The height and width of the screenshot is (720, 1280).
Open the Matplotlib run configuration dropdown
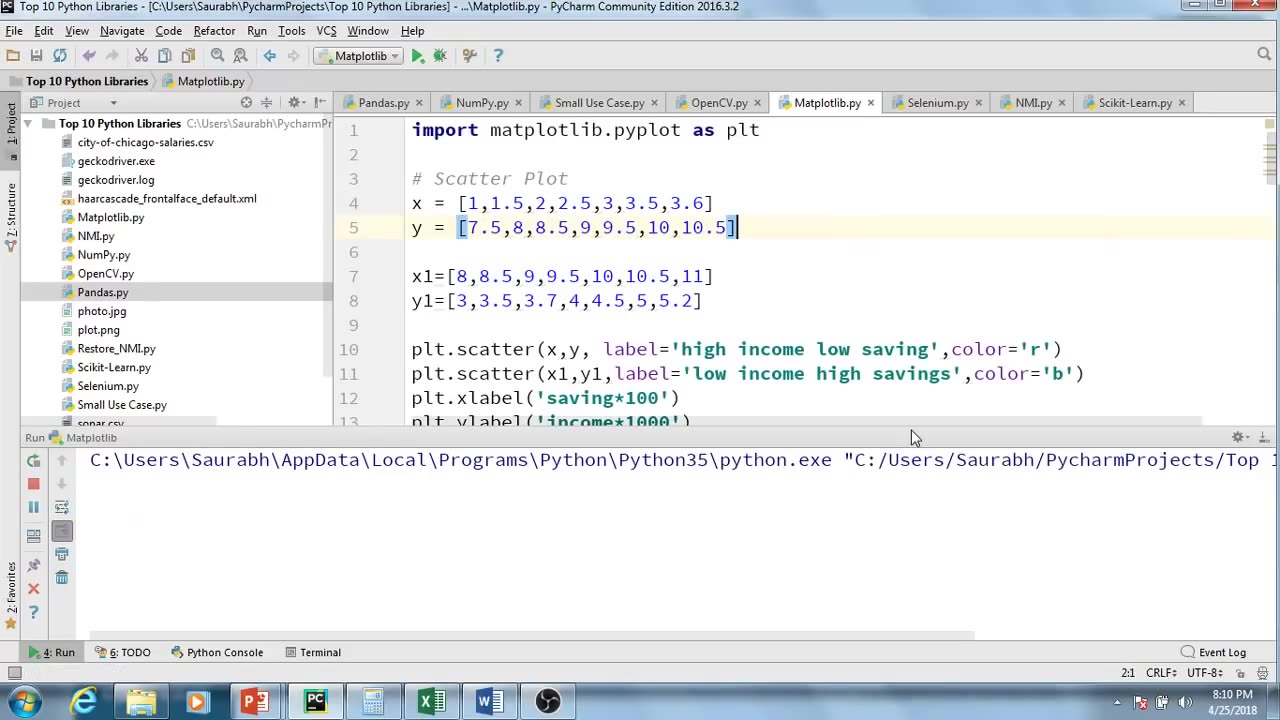tap(359, 56)
